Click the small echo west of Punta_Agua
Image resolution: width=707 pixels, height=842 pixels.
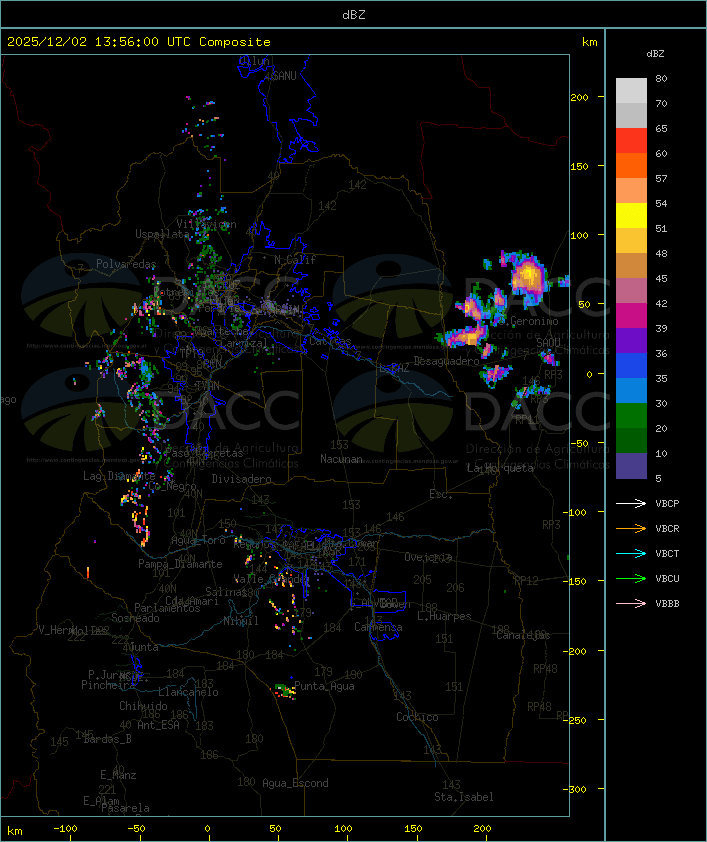click(x=285, y=692)
